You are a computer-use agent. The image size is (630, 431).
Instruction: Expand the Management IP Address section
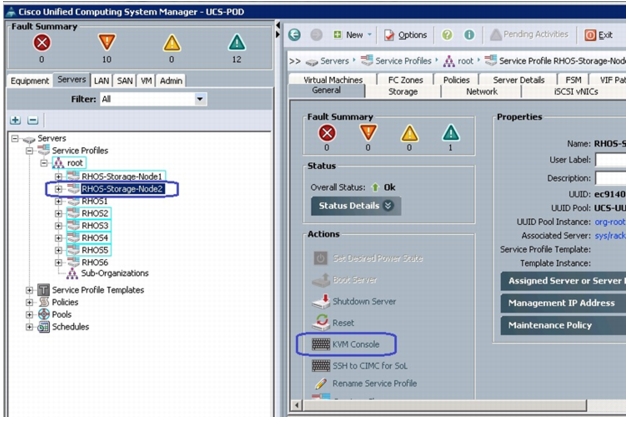563,303
